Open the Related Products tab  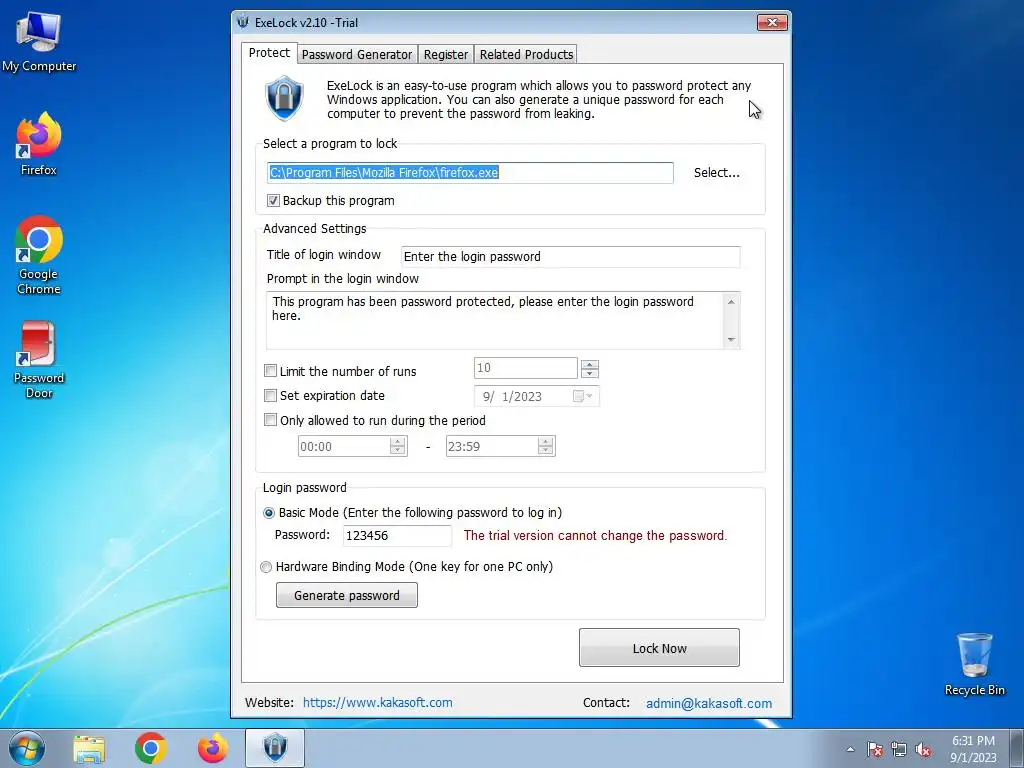click(x=526, y=55)
